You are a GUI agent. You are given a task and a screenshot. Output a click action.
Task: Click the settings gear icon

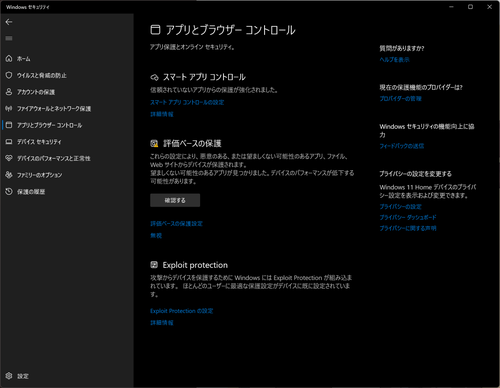pyautogui.click(x=9, y=376)
